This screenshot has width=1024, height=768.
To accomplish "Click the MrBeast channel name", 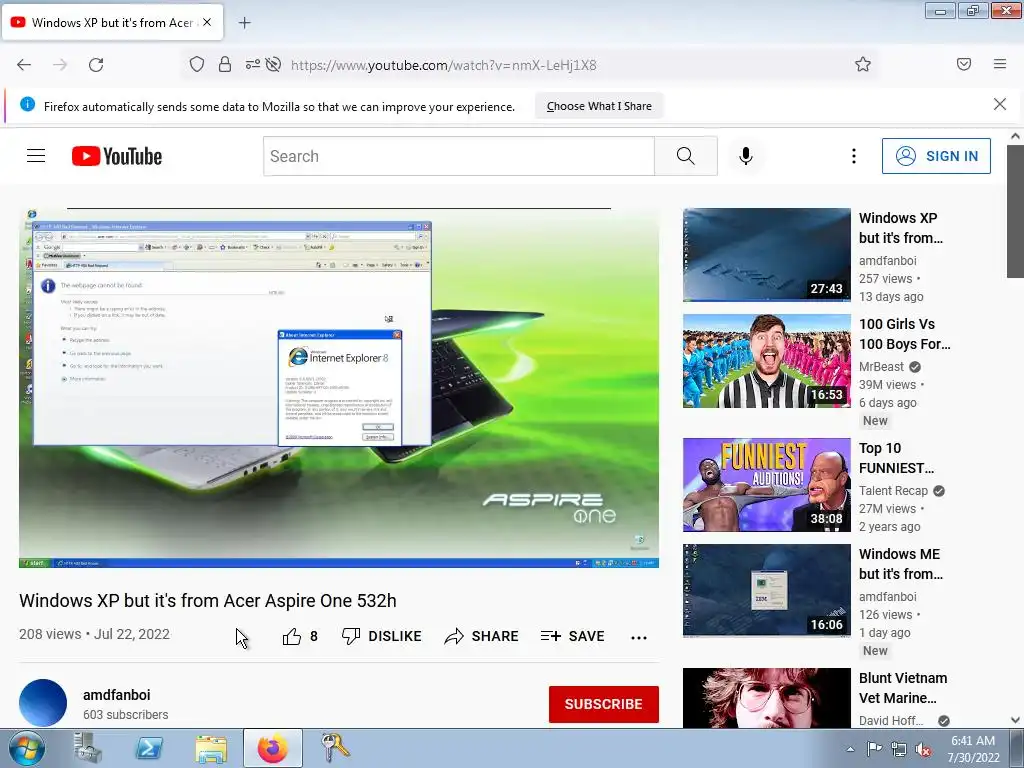I will pyautogui.click(x=881, y=367).
